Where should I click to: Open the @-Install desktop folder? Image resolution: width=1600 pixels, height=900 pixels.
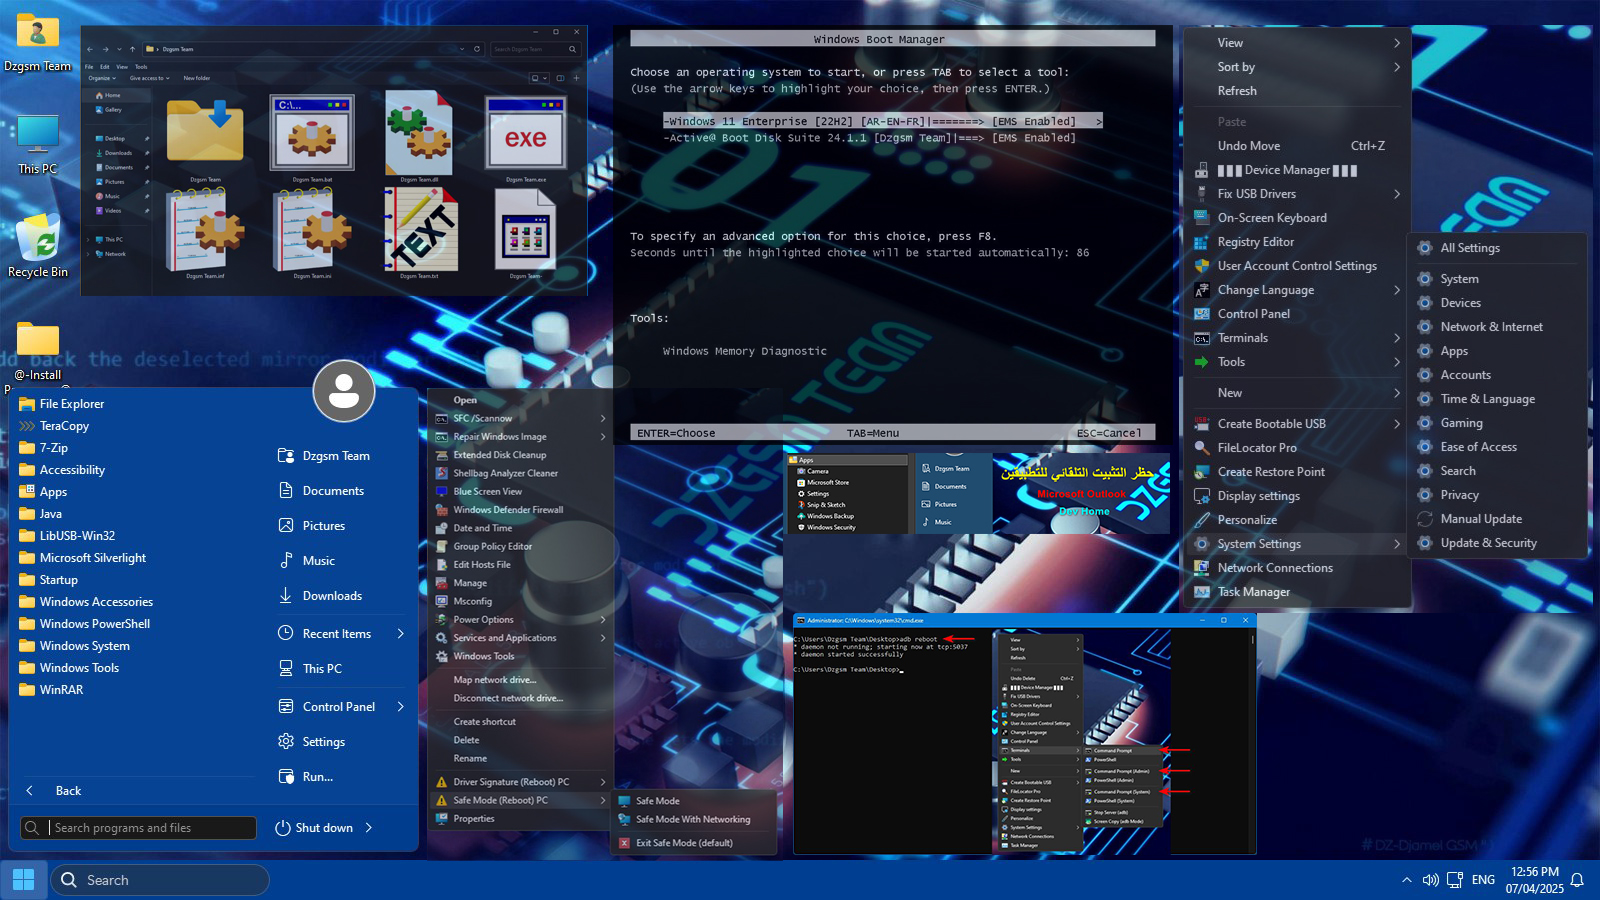pyautogui.click(x=38, y=352)
